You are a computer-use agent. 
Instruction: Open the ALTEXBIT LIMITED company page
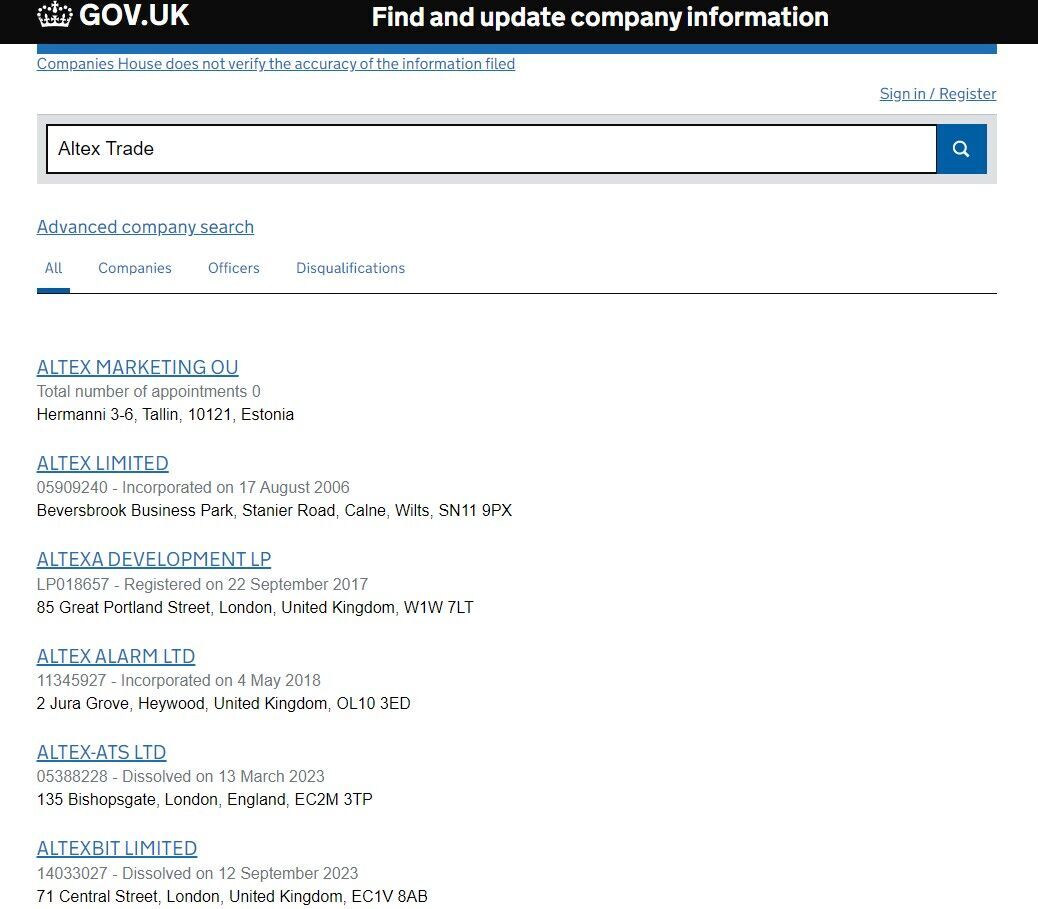[x=117, y=848]
